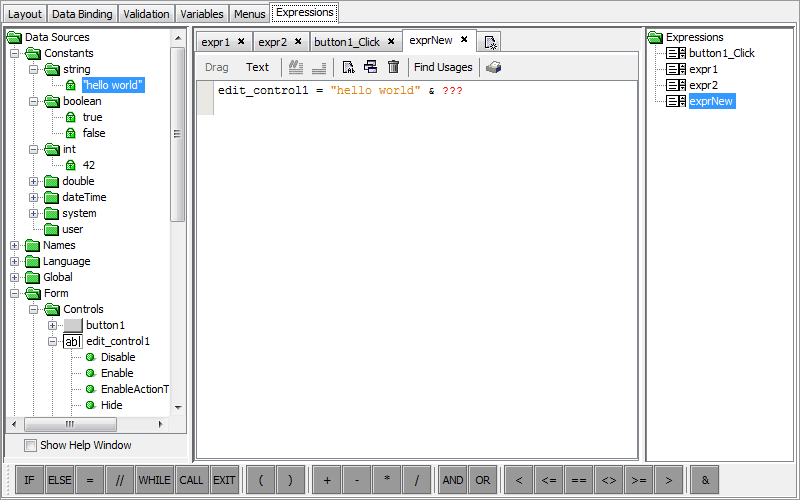The height and width of the screenshot is (500, 800).
Task: Insert the WHILE keyword button
Action: coord(155,480)
